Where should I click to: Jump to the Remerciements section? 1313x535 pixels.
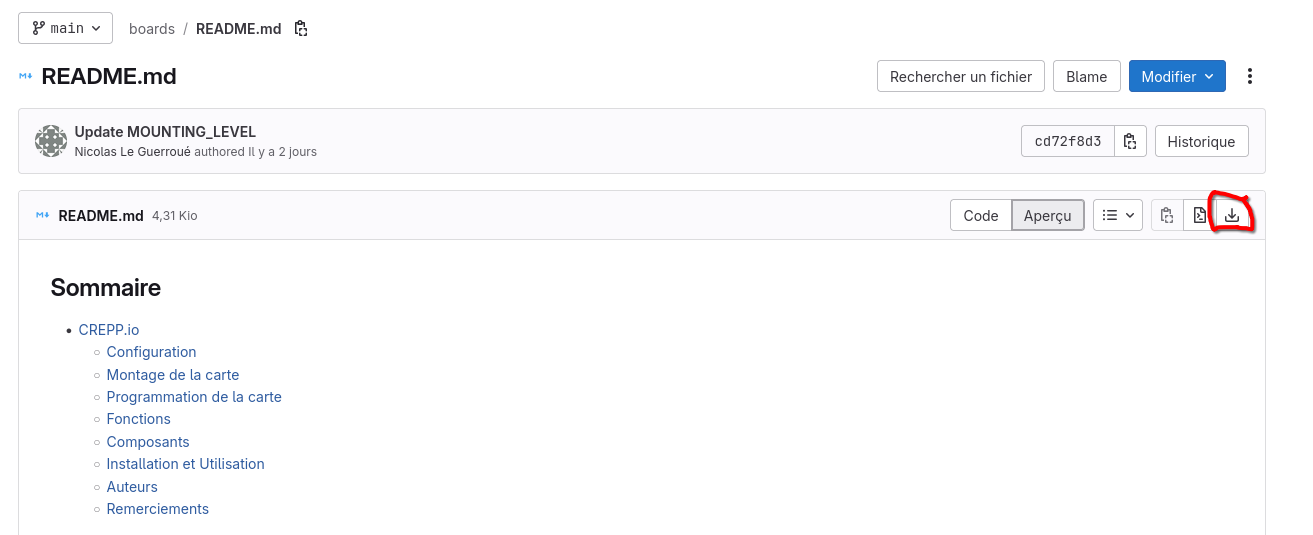point(158,509)
